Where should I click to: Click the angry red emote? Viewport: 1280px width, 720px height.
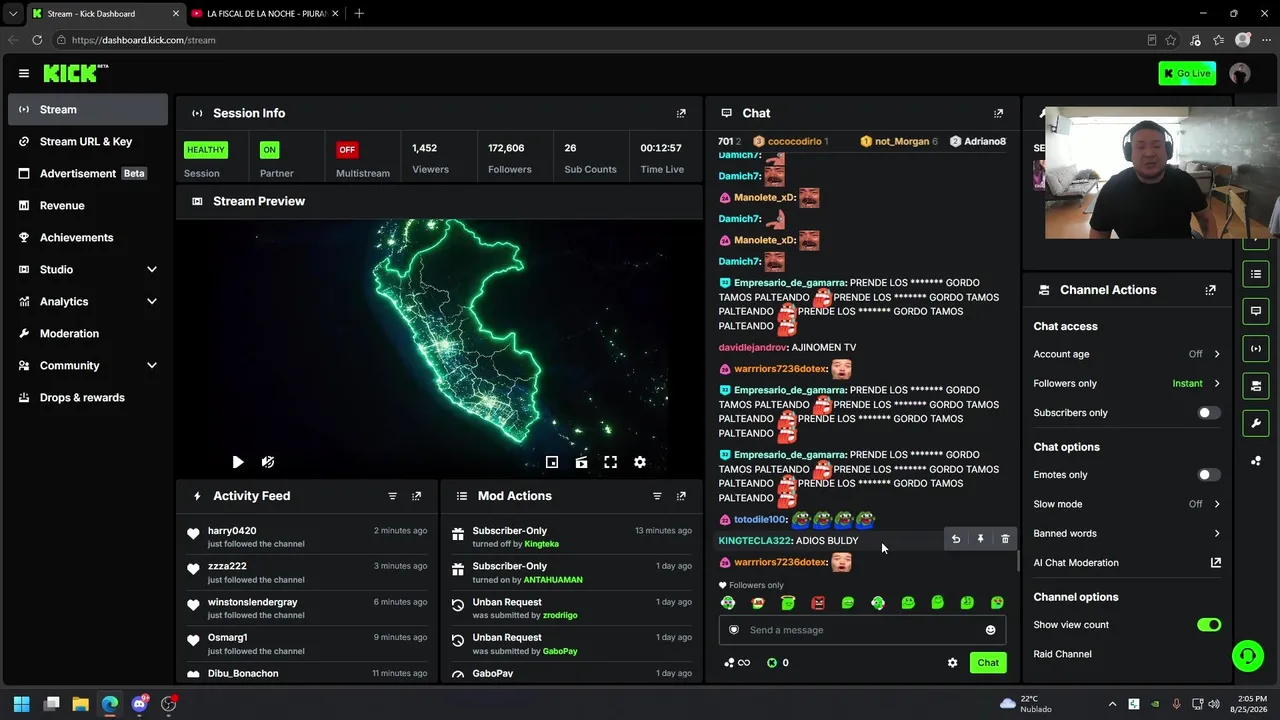click(818, 603)
